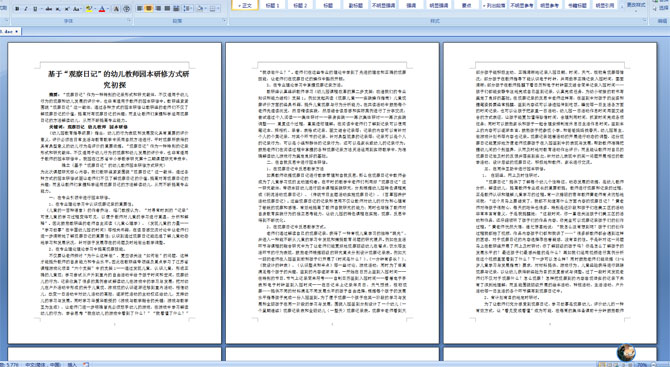Select the 正文 style
670x367 pixels.
(x=245, y=5)
